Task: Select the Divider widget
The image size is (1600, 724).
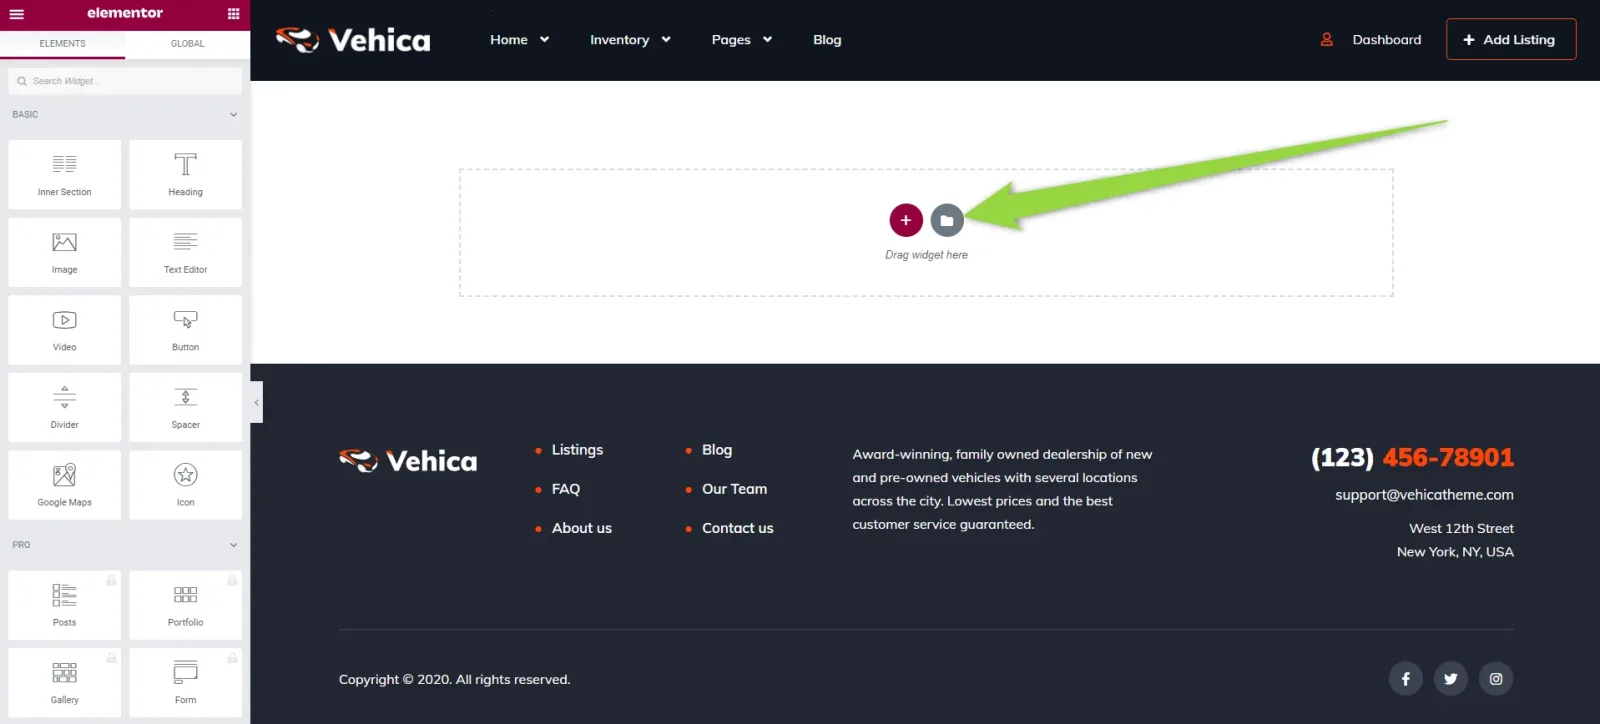Action: 65,408
